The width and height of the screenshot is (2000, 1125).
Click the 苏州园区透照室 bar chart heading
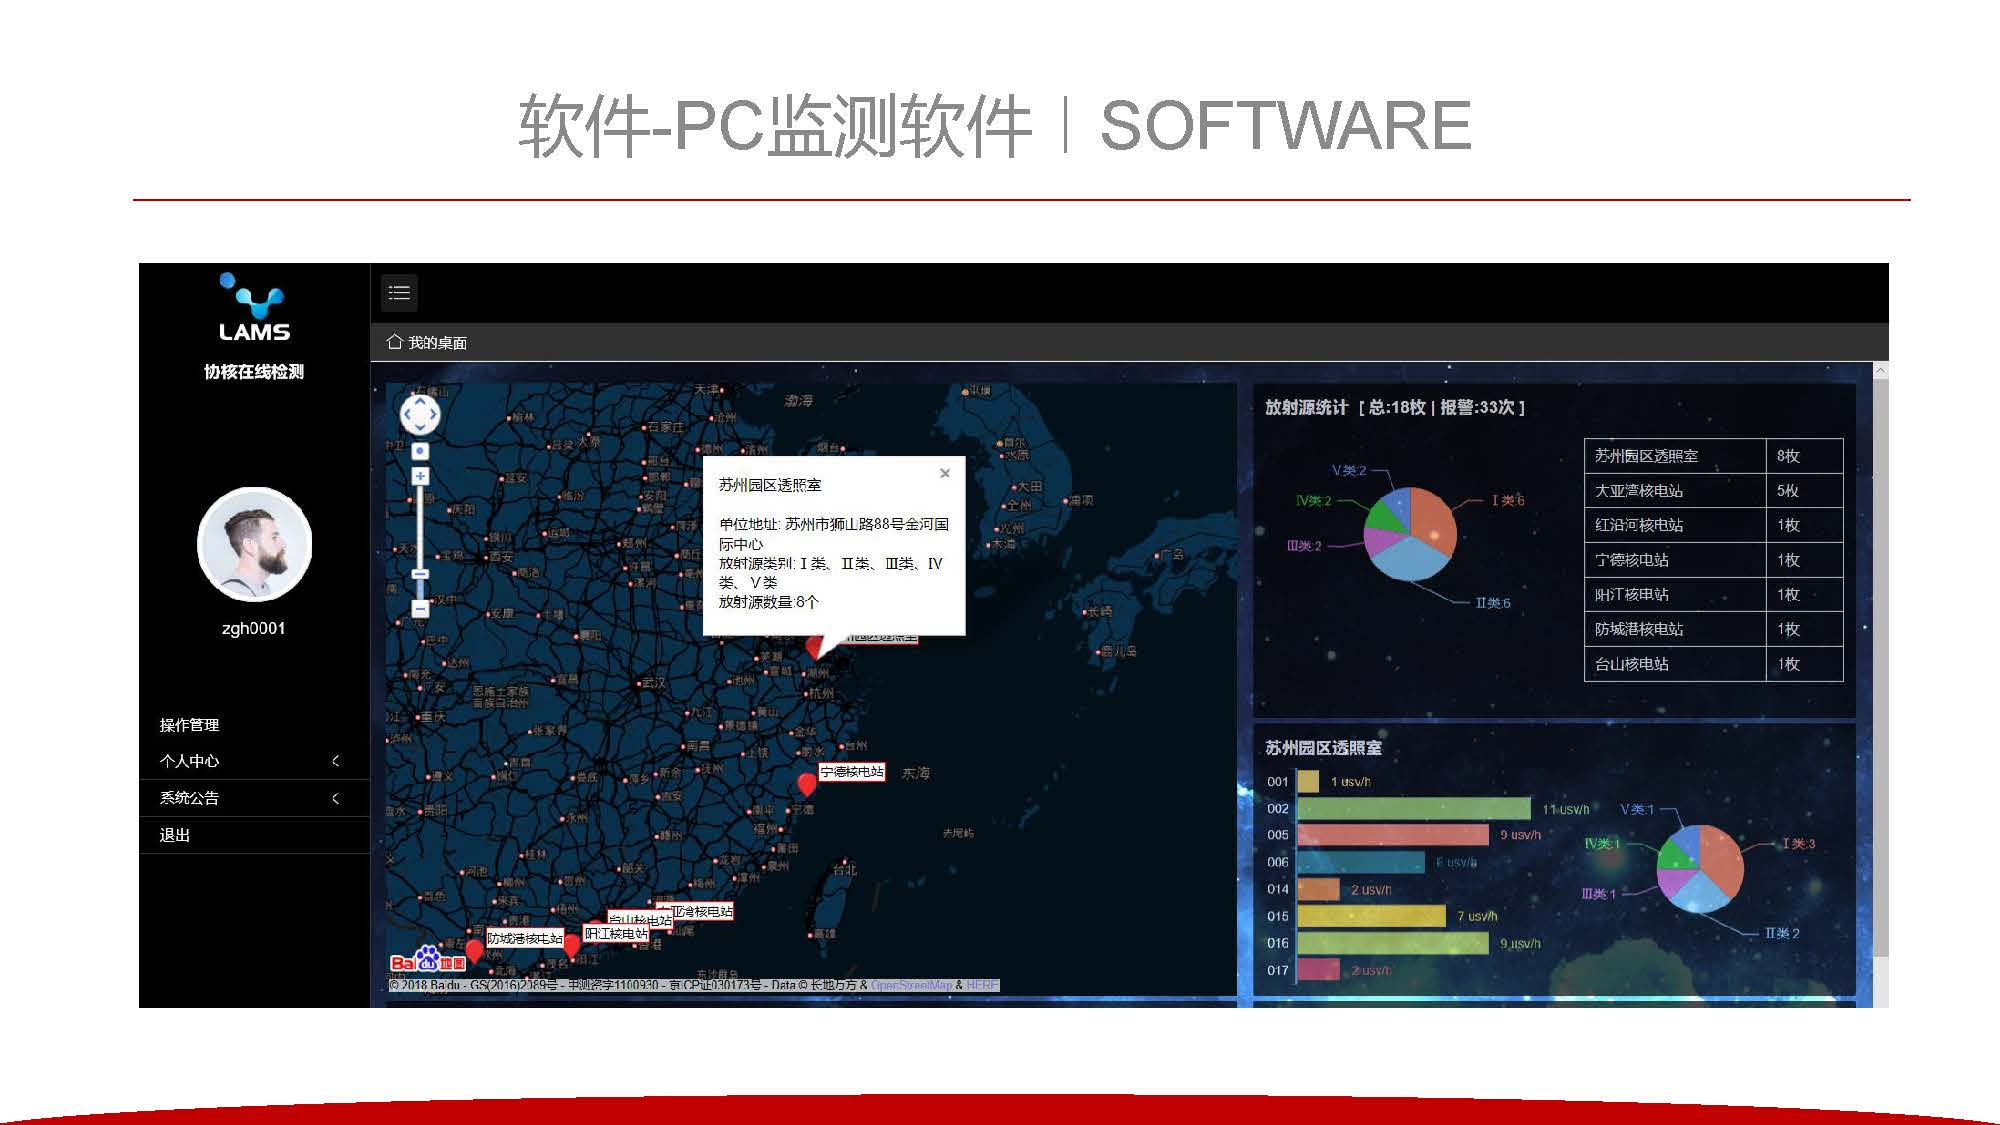[x=1323, y=748]
